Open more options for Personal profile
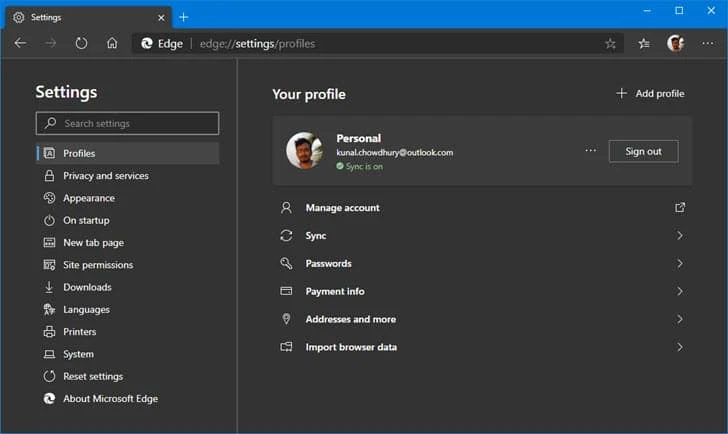 (x=591, y=150)
